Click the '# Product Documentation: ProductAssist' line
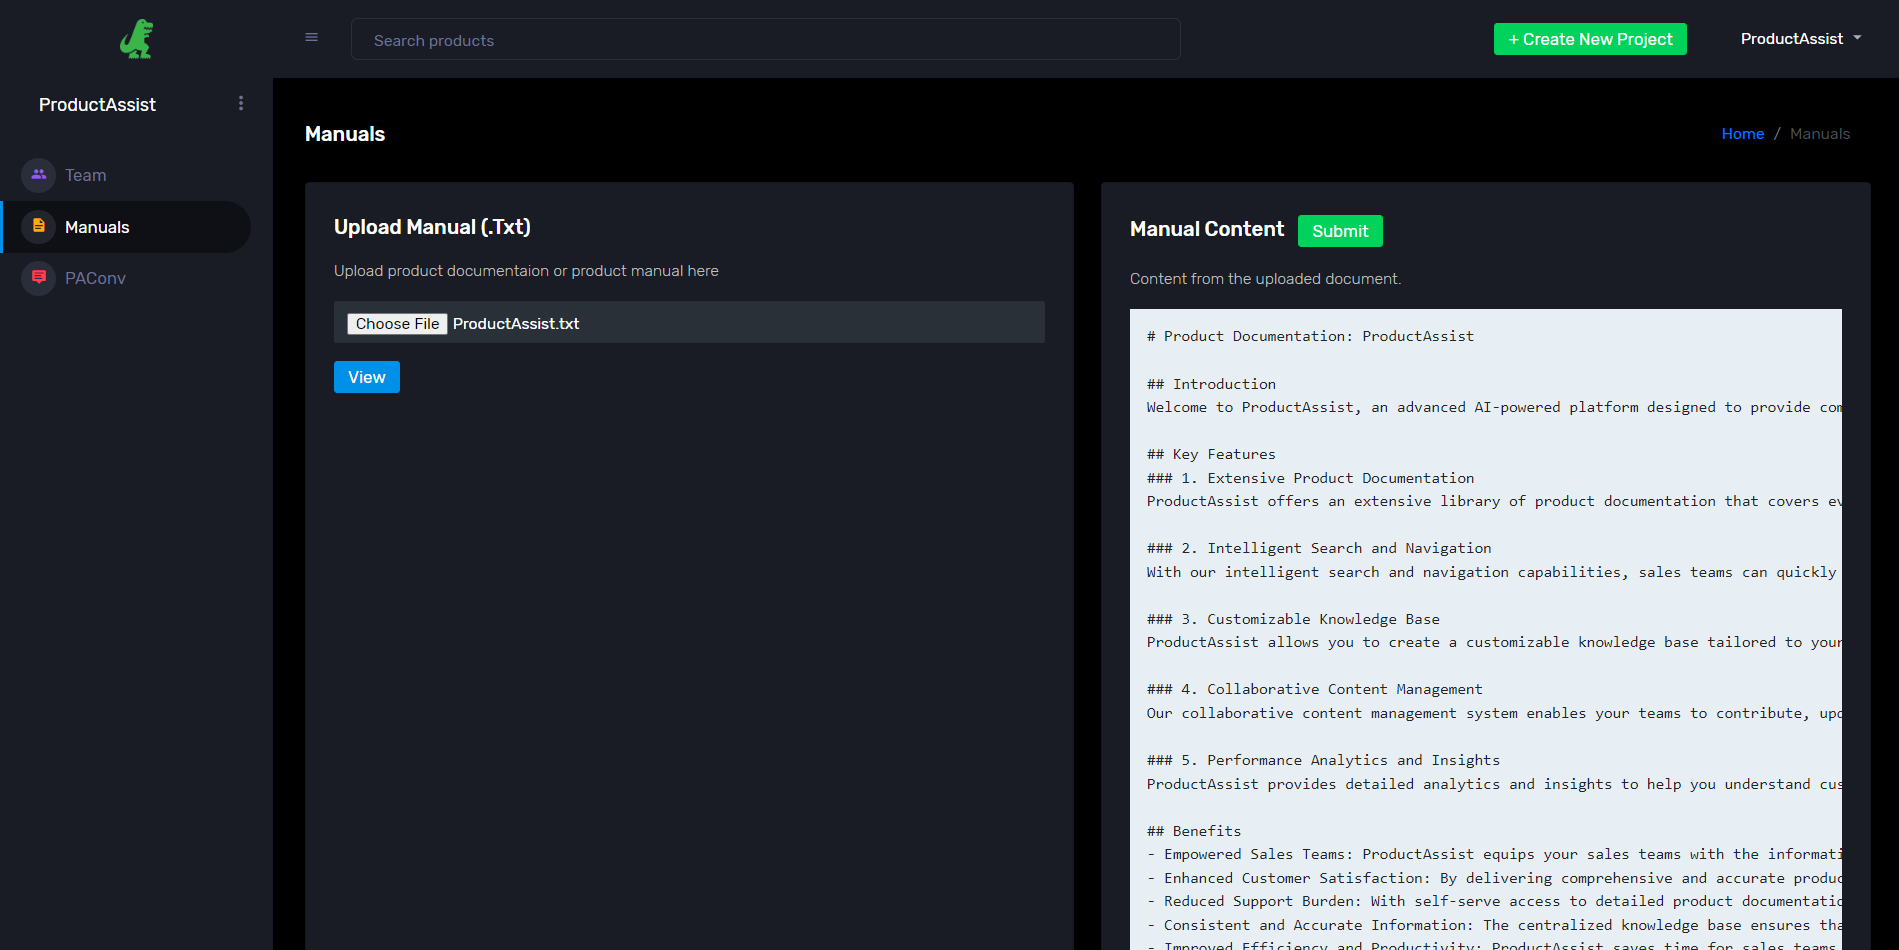1899x950 pixels. pos(1310,336)
